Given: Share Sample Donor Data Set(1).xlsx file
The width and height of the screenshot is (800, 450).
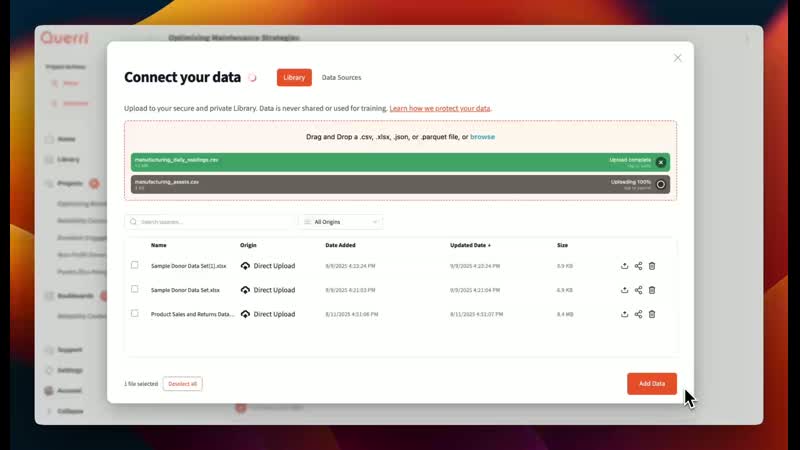Looking at the screenshot, I should click(x=638, y=266).
